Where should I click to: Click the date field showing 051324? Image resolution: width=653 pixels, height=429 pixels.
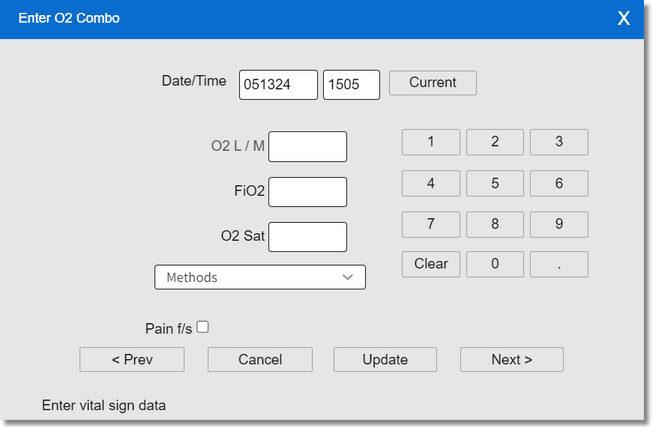click(x=278, y=85)
